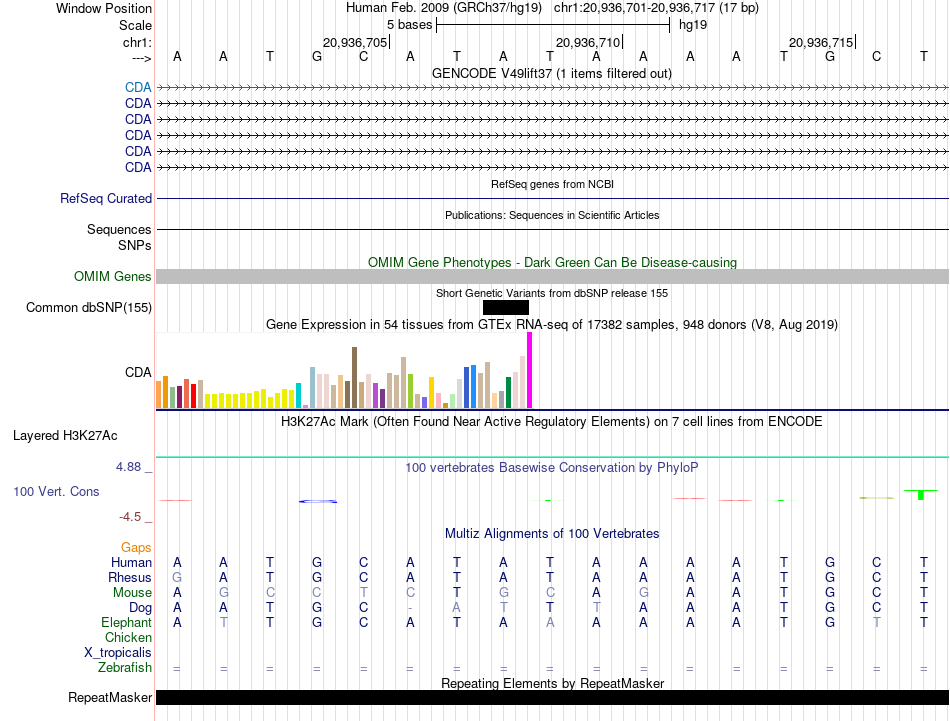
Task: Click the -4.5 lower scale value
Action: (130, 517)
